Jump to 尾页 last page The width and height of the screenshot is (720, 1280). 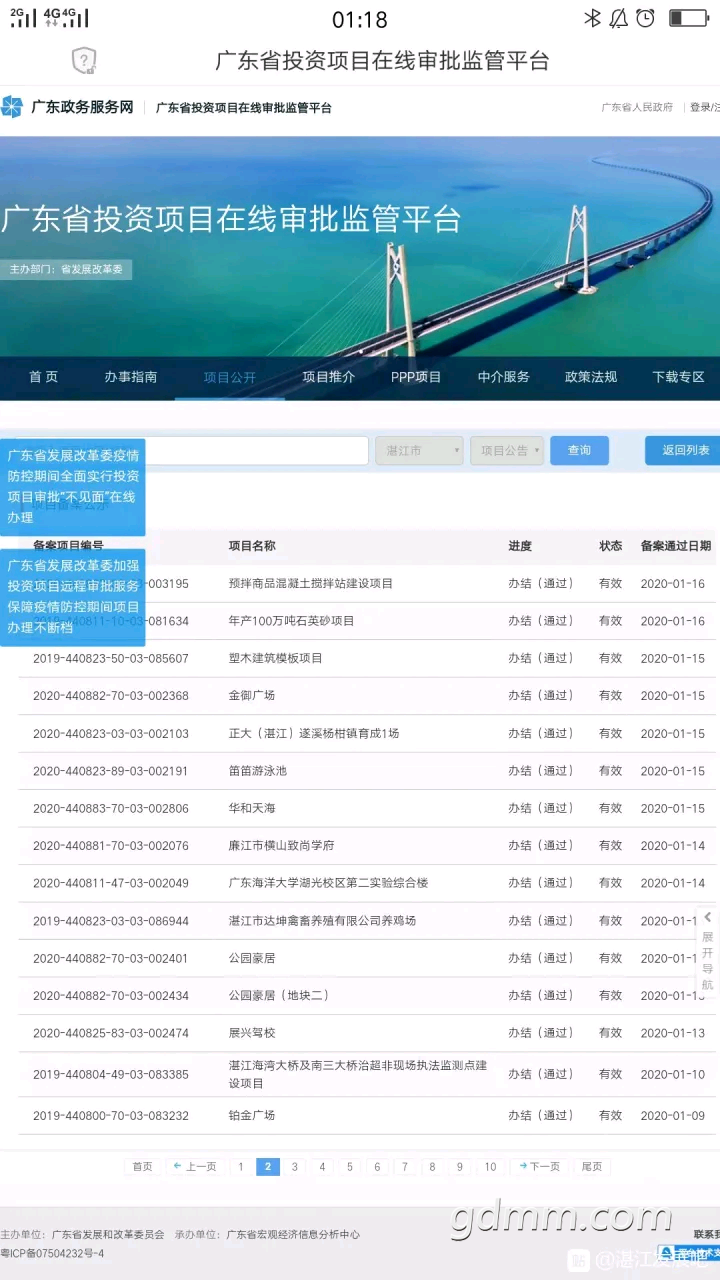(x=592, y=1167)
